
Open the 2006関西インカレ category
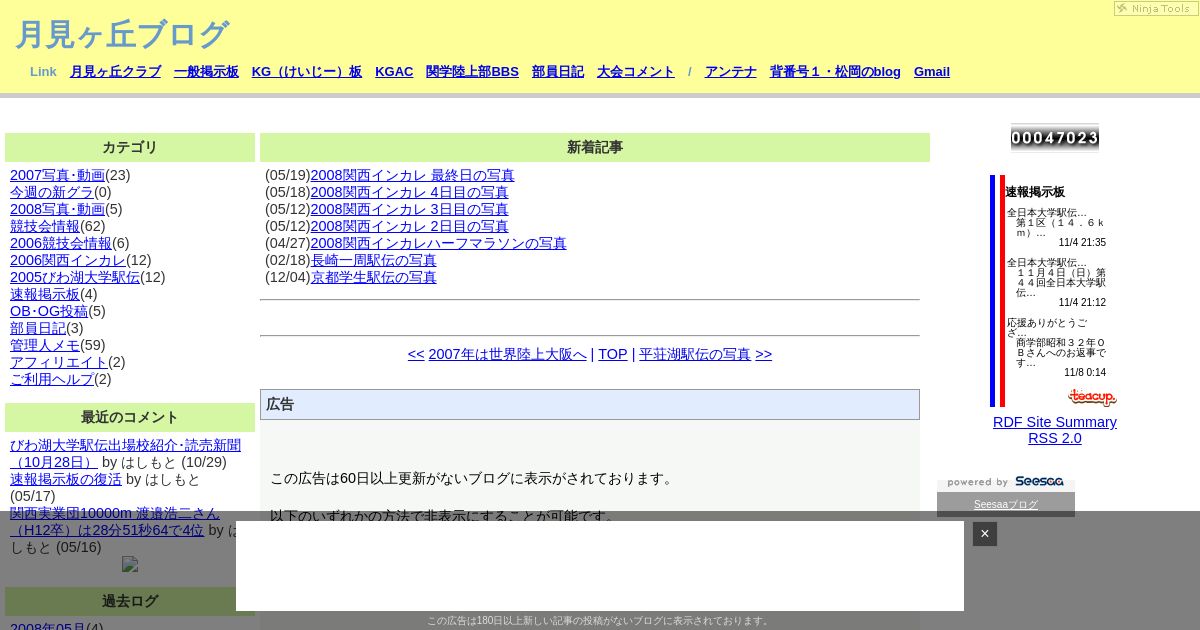pos(68,260)
